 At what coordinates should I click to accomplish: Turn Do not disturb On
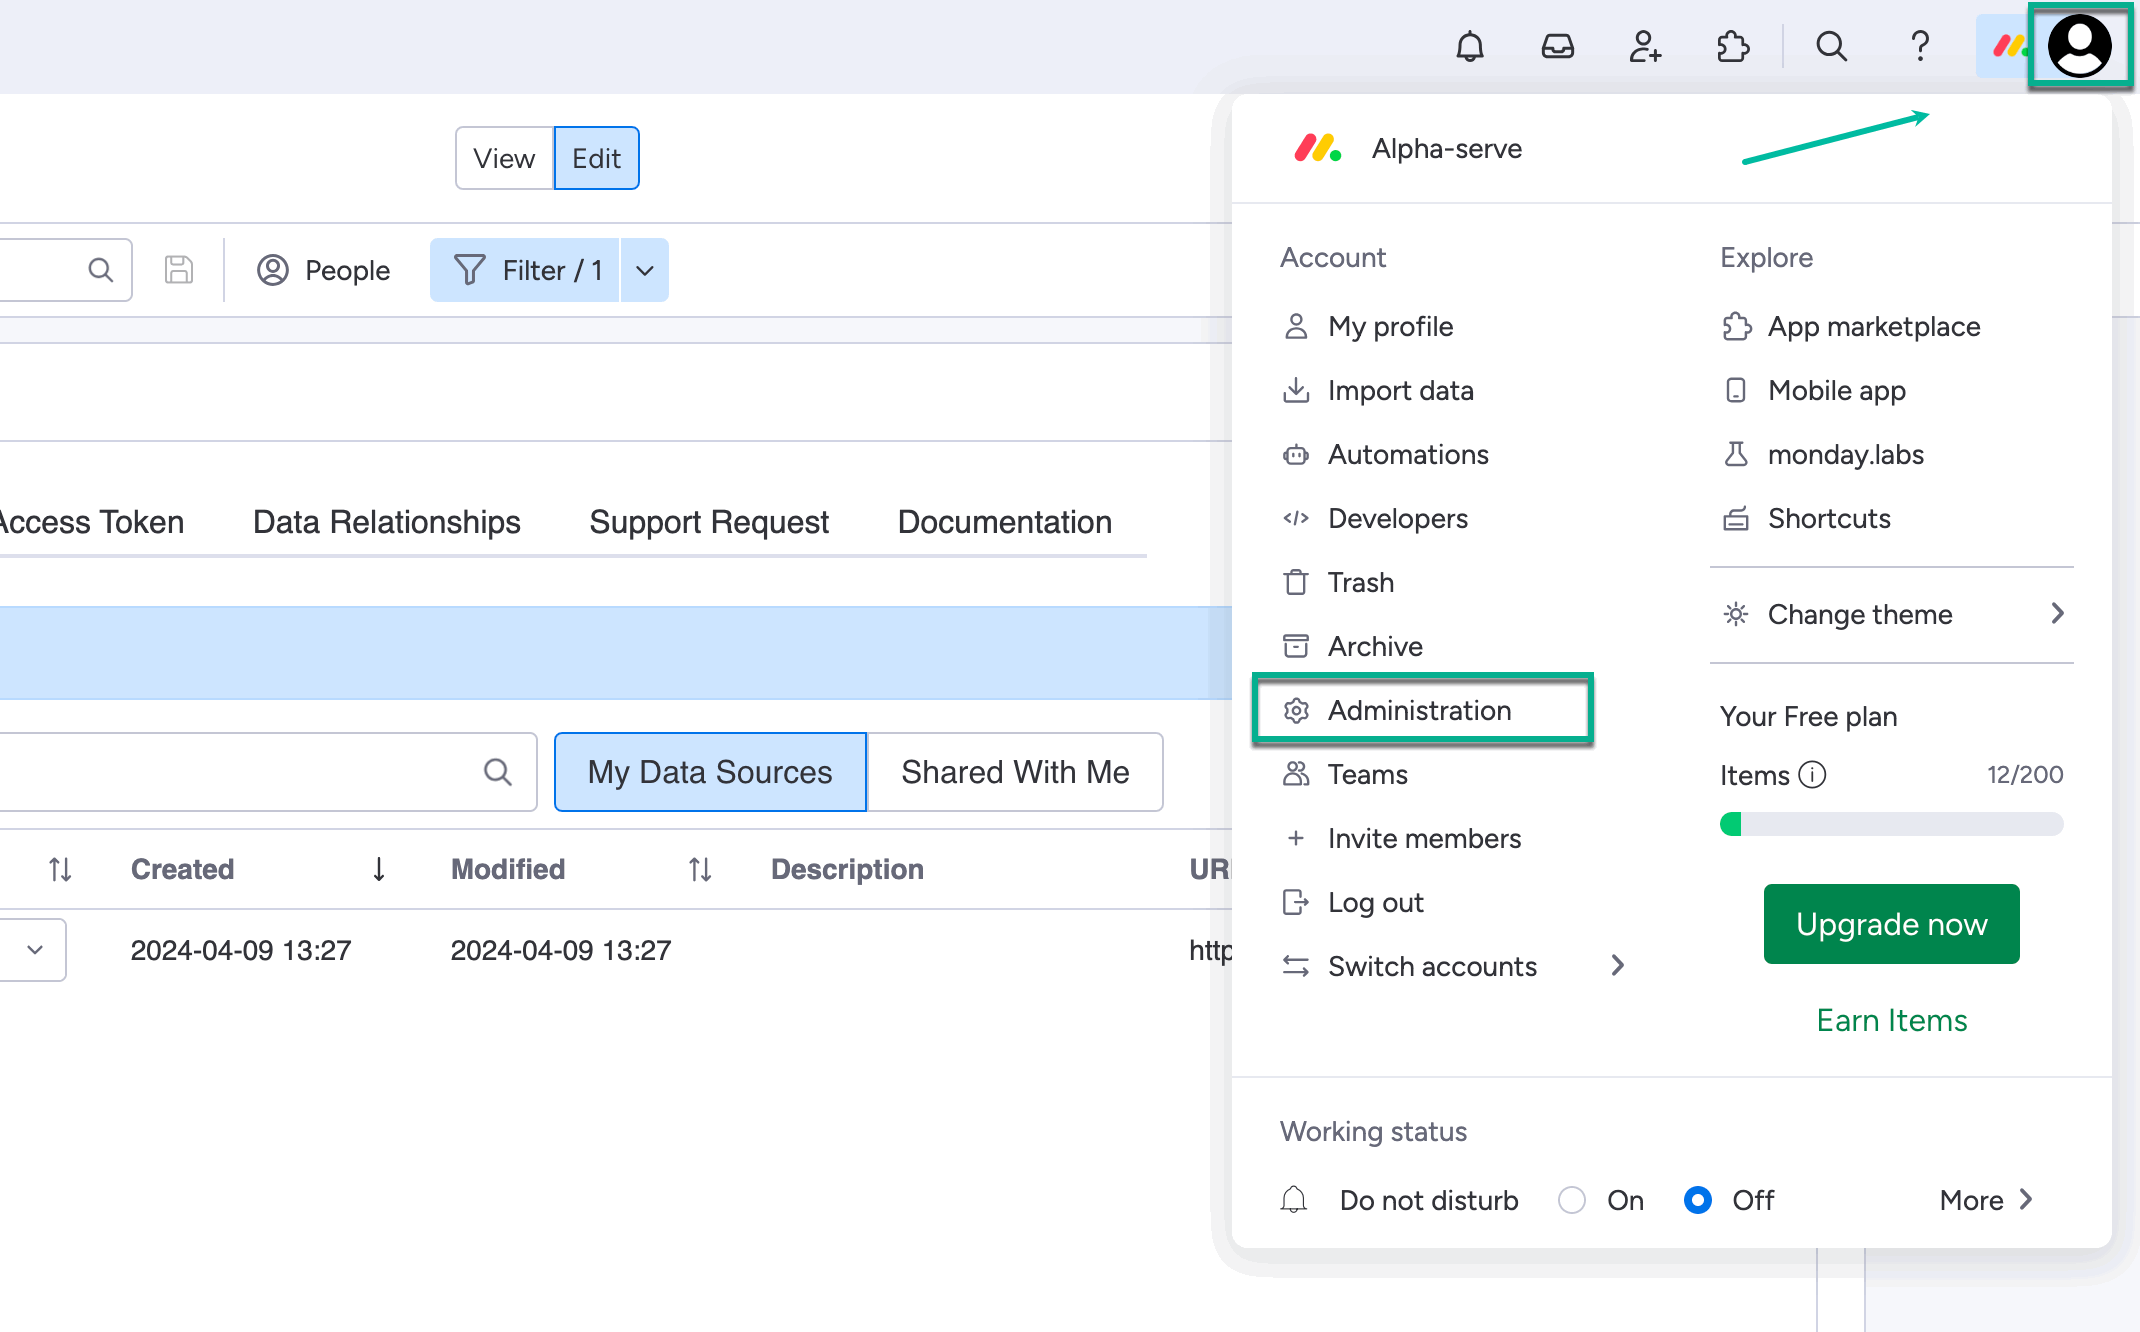(x=1572, y=1200)
